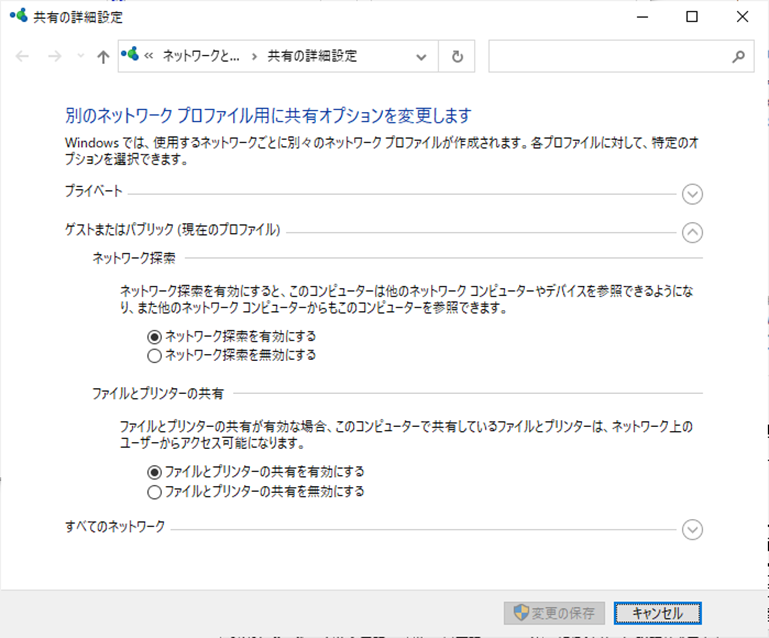Click the すべてのネットワーク label
The image size is (769, 638).
pos(115,526)
